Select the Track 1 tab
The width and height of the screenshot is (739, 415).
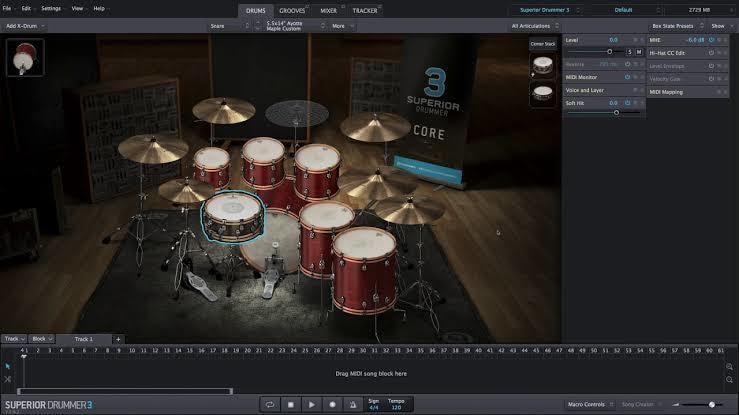[83, 339]
